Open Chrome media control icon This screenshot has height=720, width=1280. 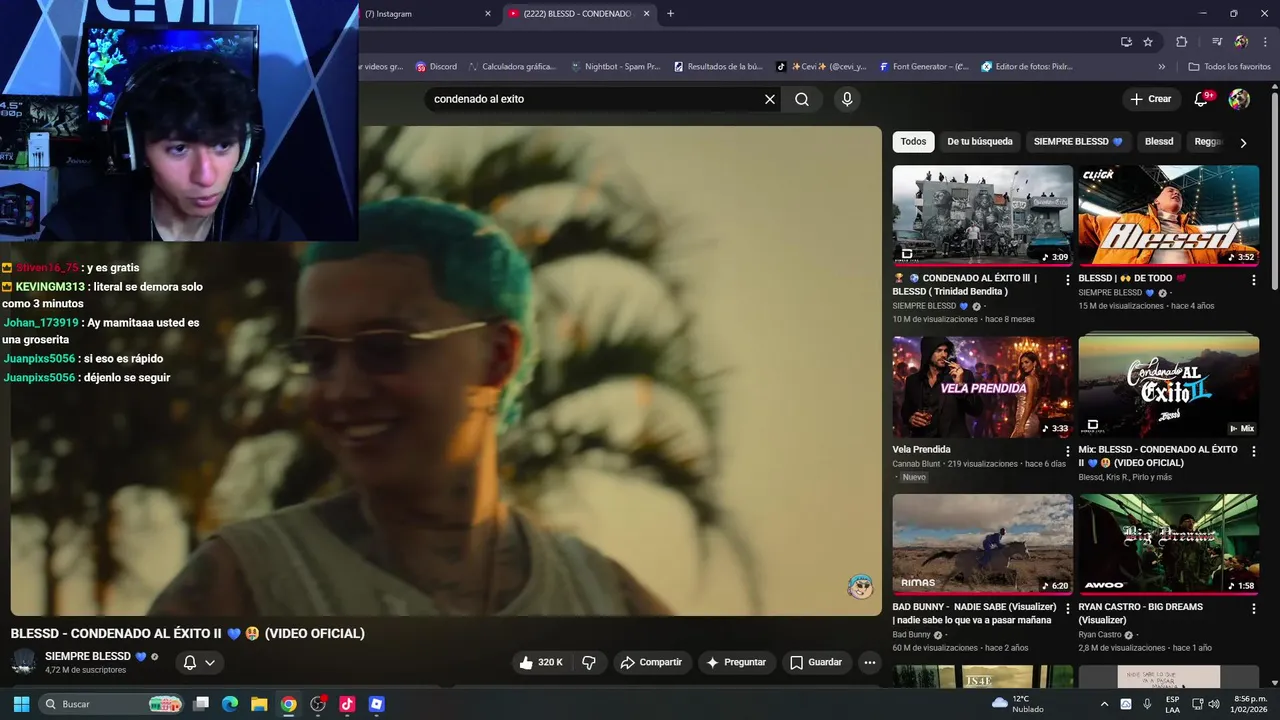[x=1217, y=42]
